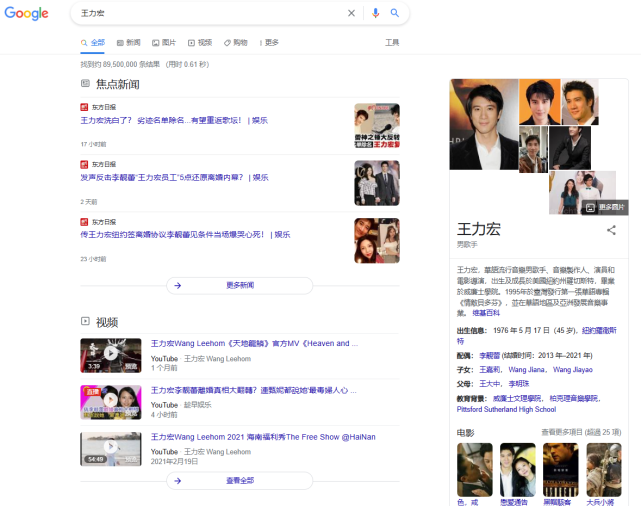The image size is (641, 506).
Task: Start voice search with microphone icon
Action: point(375,13)
